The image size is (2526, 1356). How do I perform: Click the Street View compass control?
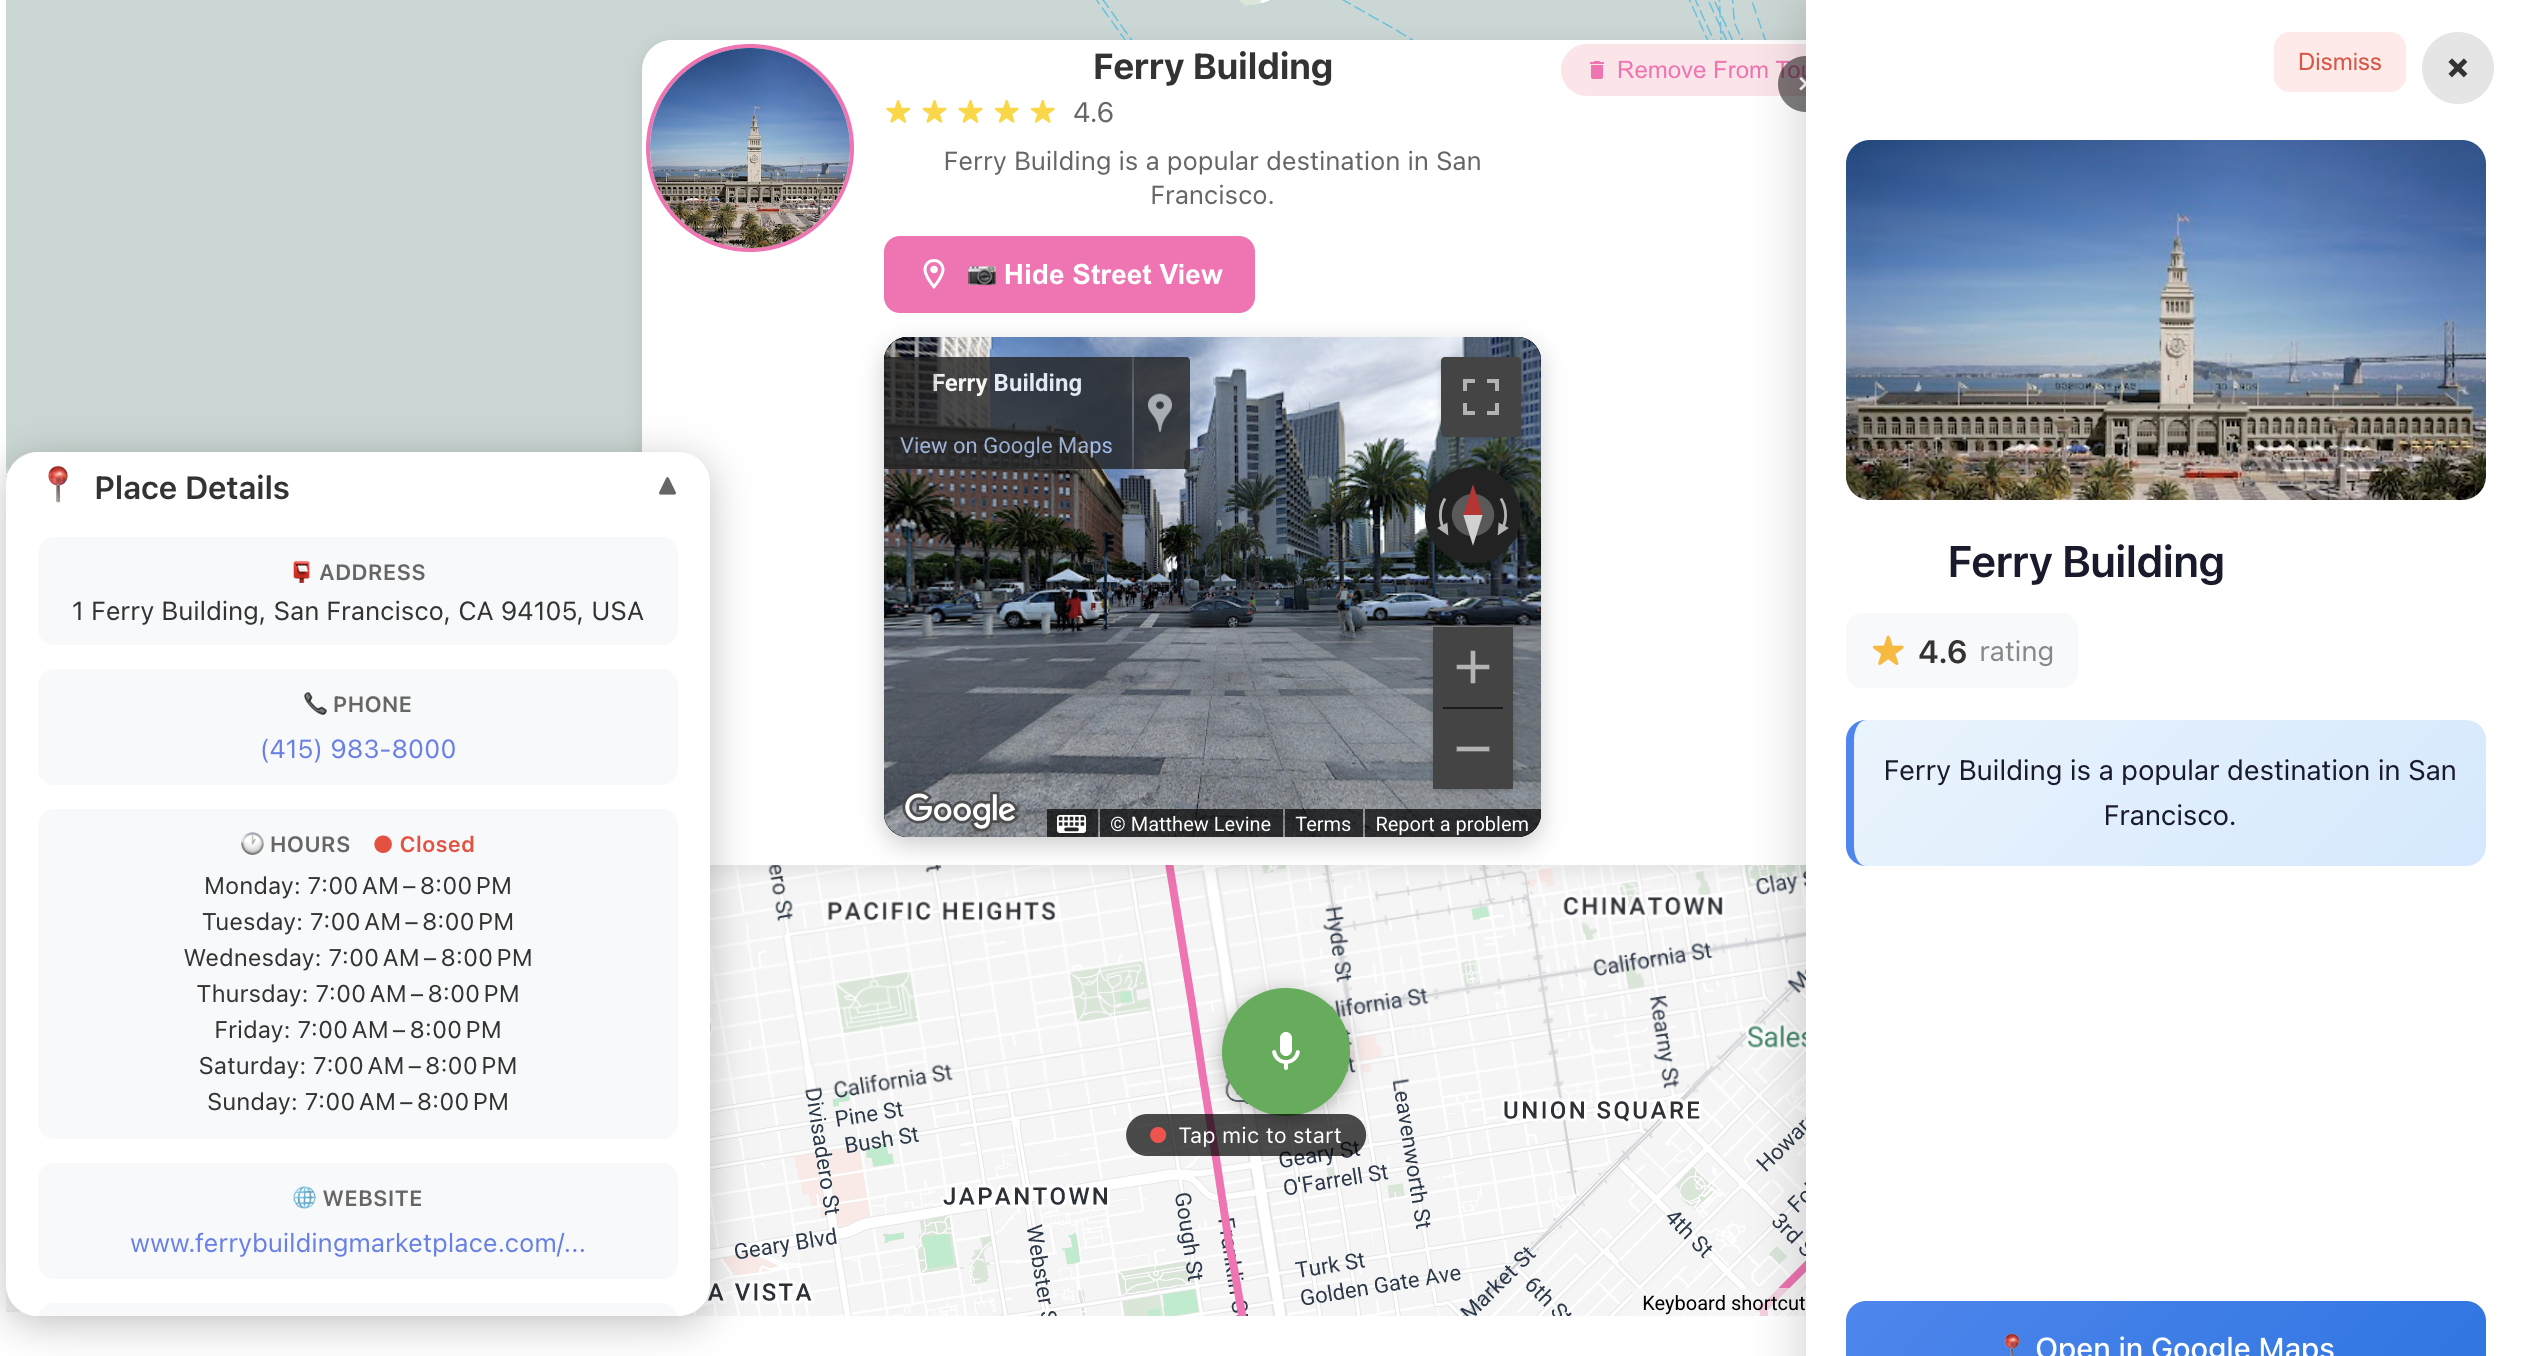coord(1472,516)
